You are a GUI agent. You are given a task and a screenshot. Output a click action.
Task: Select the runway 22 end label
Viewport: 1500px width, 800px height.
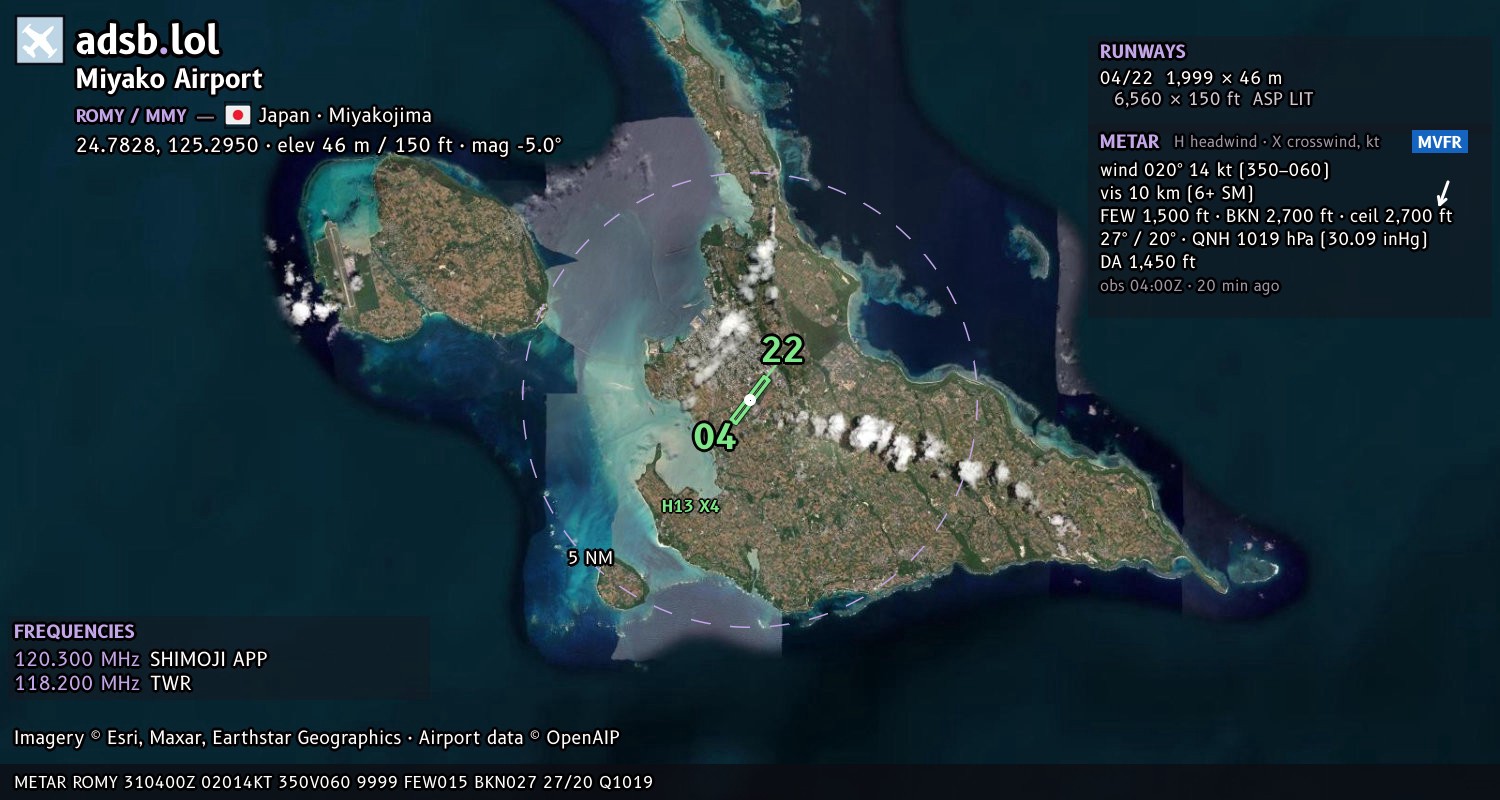[782, 350]
